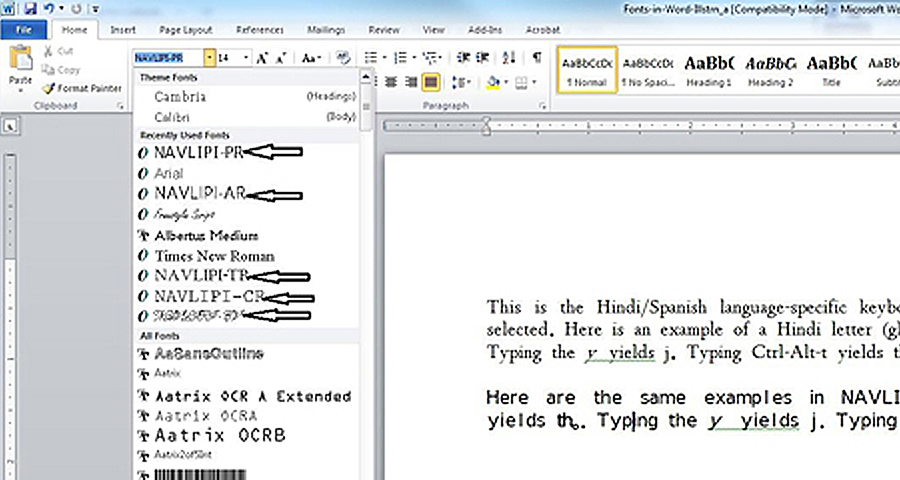Select Aatrix OCR A Extended font

click(247, 396)
